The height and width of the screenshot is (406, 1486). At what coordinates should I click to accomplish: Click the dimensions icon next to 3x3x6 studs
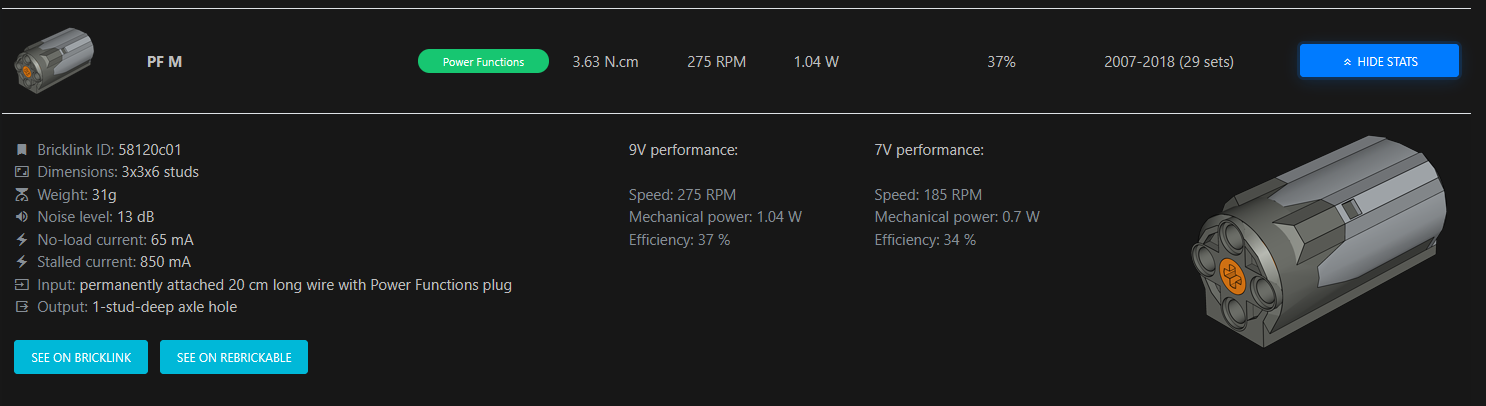pos(22,172)
